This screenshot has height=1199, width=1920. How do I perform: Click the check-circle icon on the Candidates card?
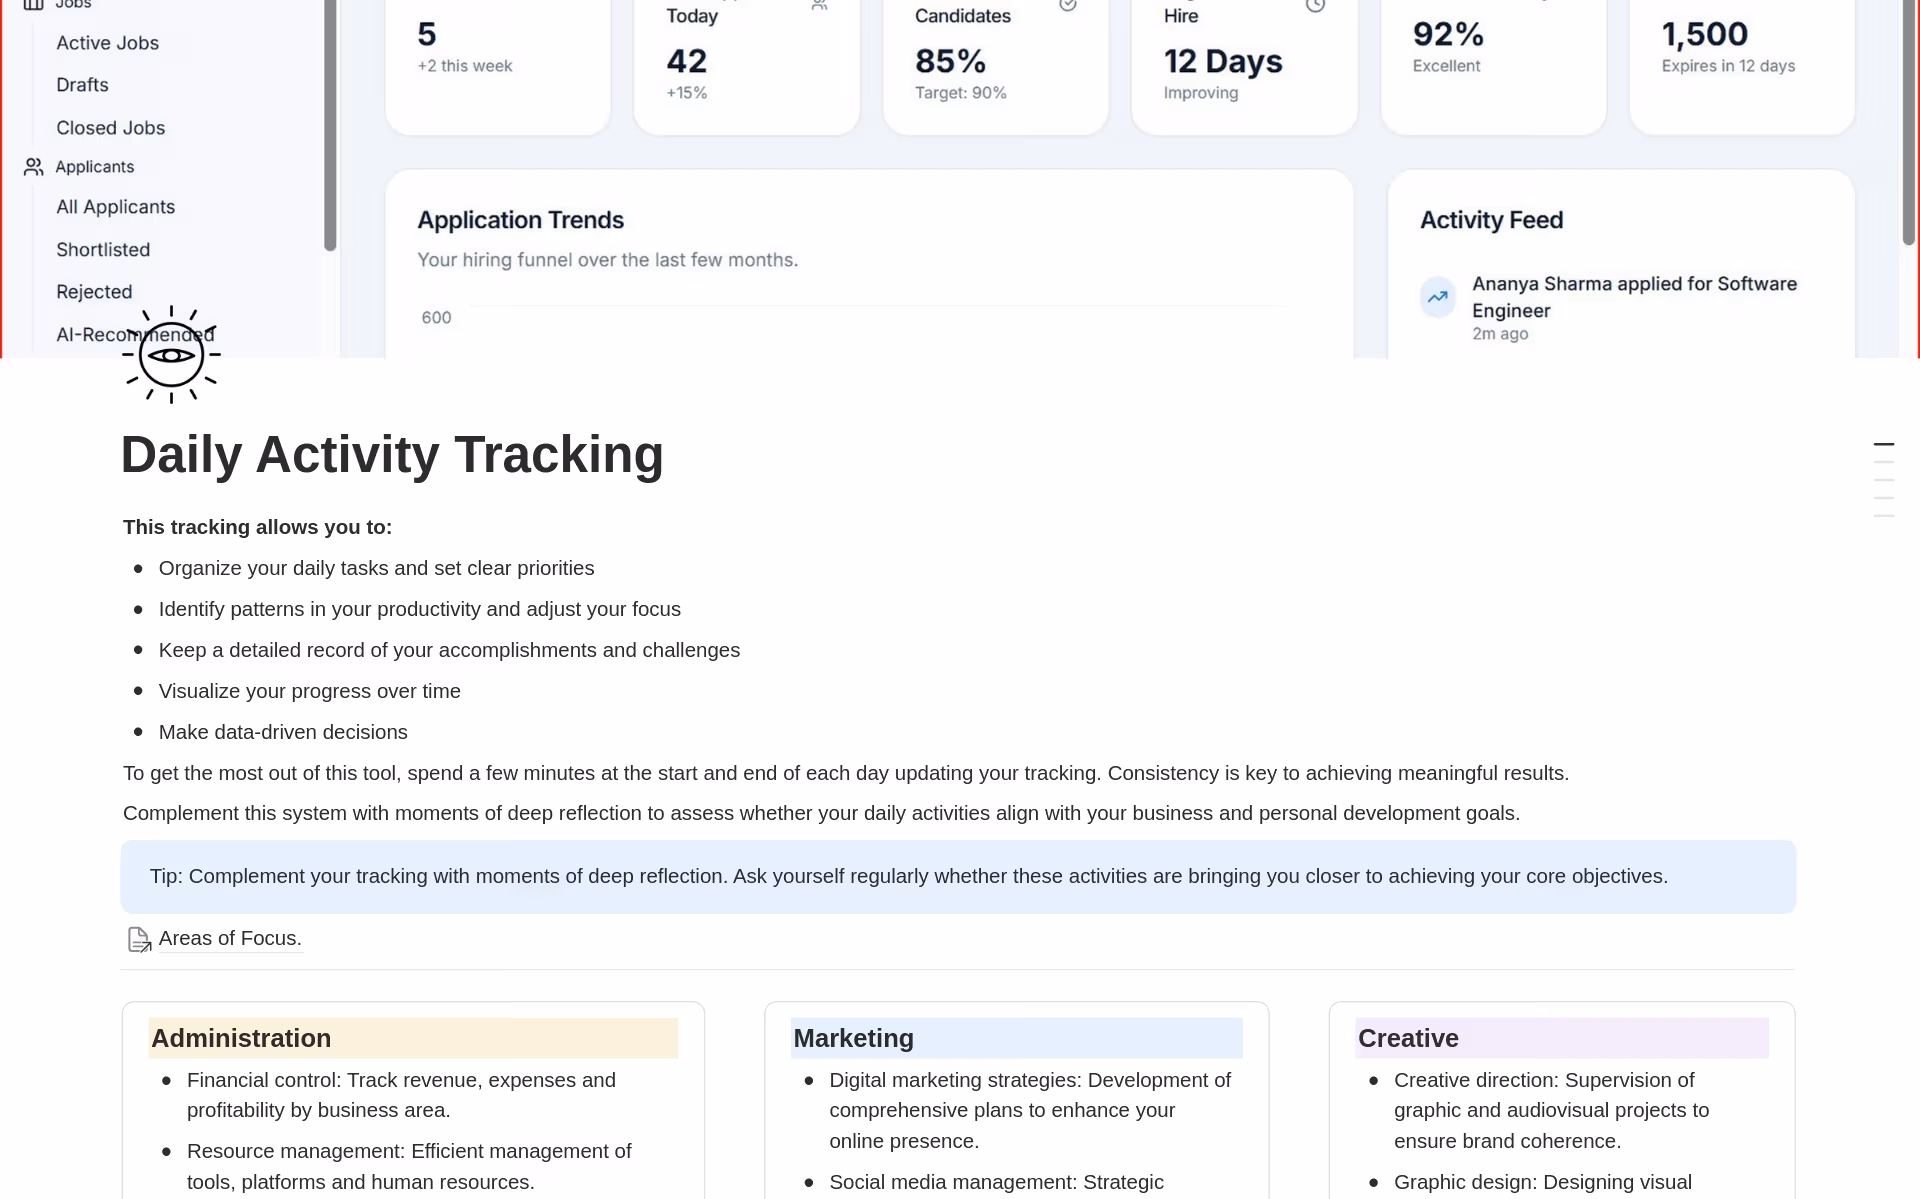coord(1067,6)
